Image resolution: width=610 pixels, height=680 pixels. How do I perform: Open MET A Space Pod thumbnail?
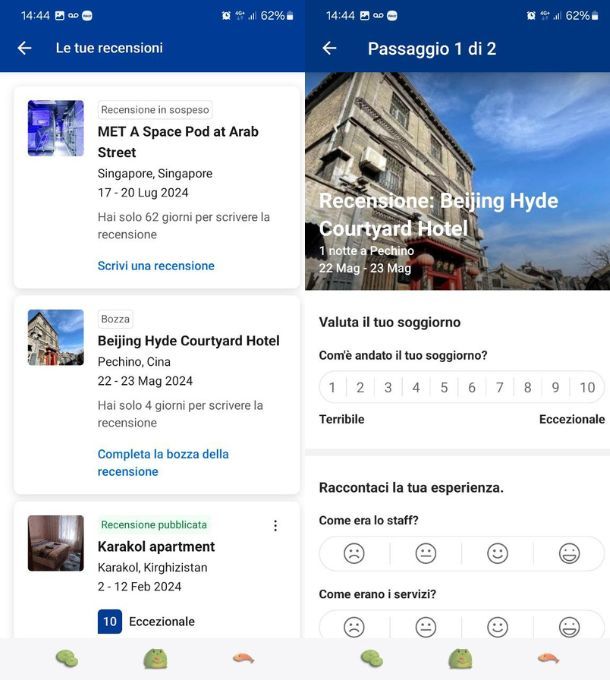[x=56, y=128]
